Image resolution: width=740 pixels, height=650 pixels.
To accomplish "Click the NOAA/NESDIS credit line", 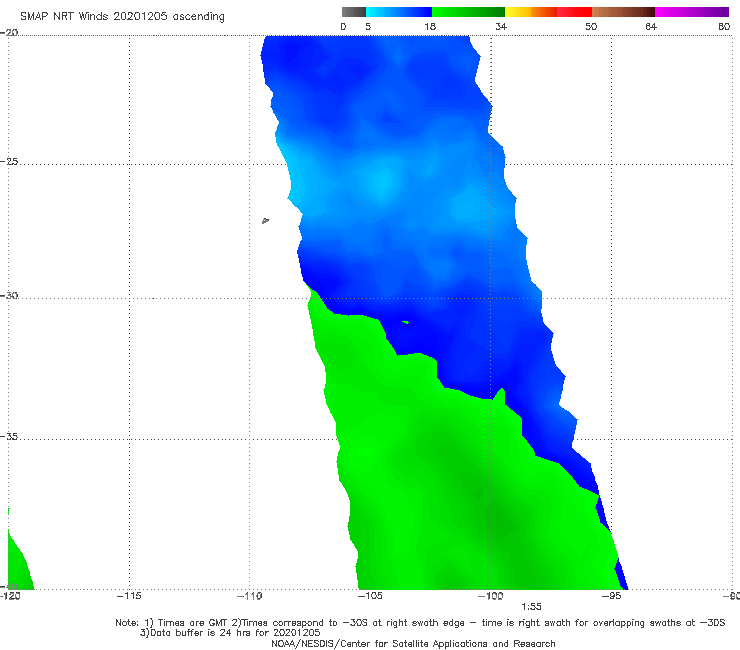I will pyautogui.click(x=413, y=643).
